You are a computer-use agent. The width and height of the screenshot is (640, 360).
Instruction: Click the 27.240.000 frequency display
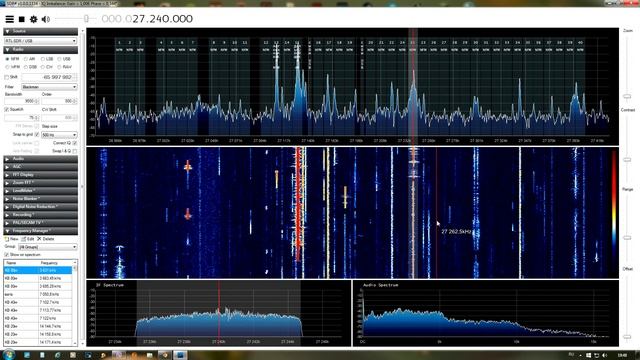click(147, 19)
